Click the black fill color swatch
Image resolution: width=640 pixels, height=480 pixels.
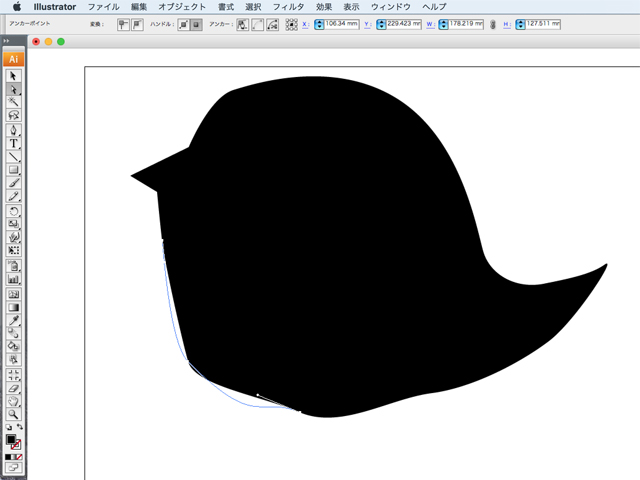[11, 440]
